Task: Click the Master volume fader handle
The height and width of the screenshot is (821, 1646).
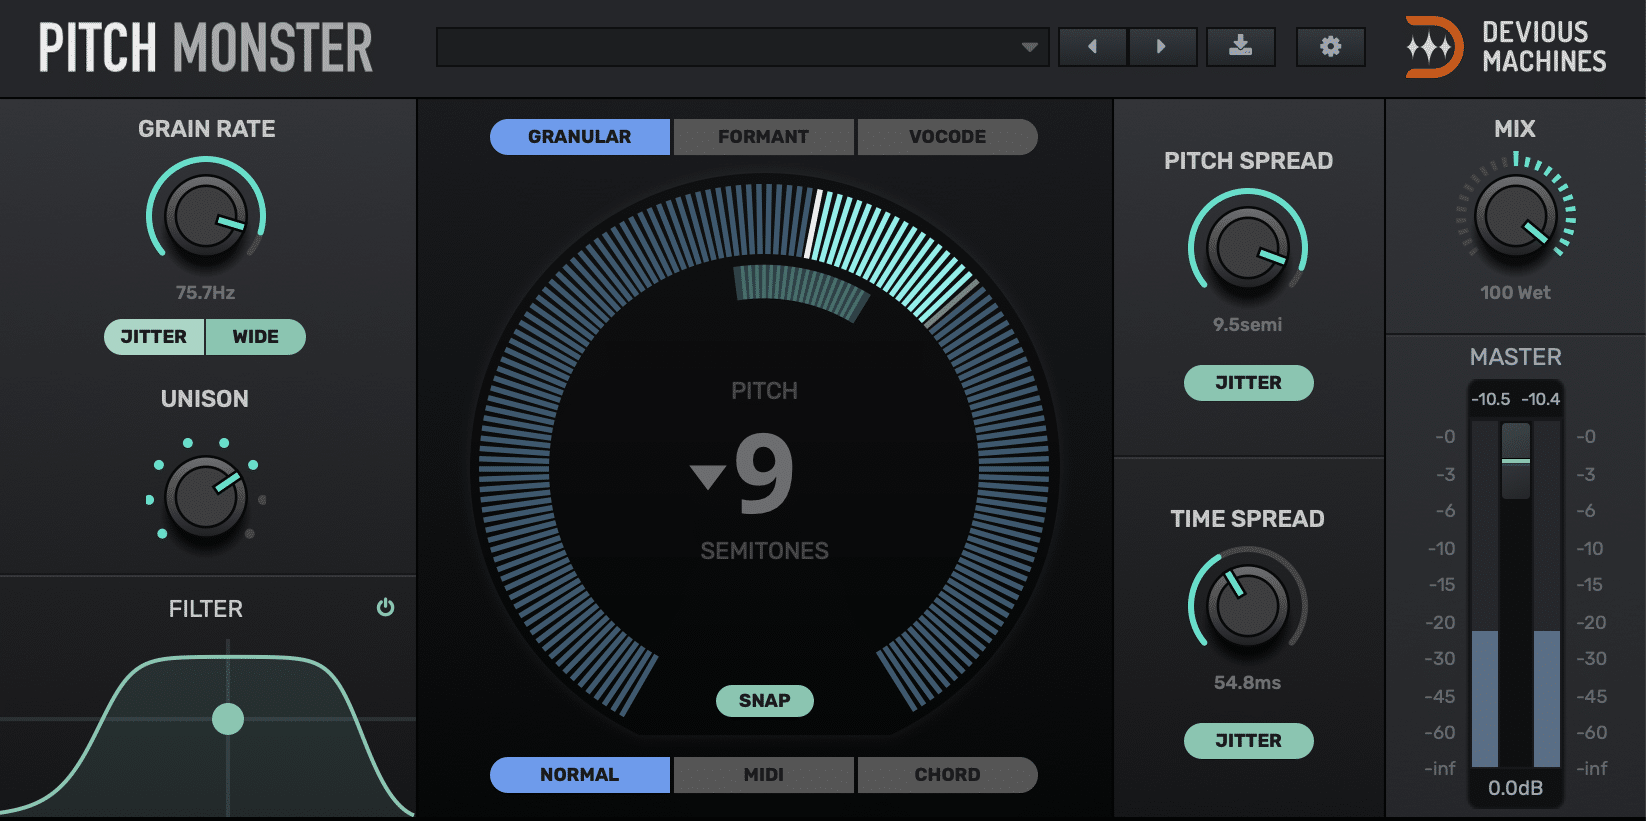Action: tap(1515, 461)
